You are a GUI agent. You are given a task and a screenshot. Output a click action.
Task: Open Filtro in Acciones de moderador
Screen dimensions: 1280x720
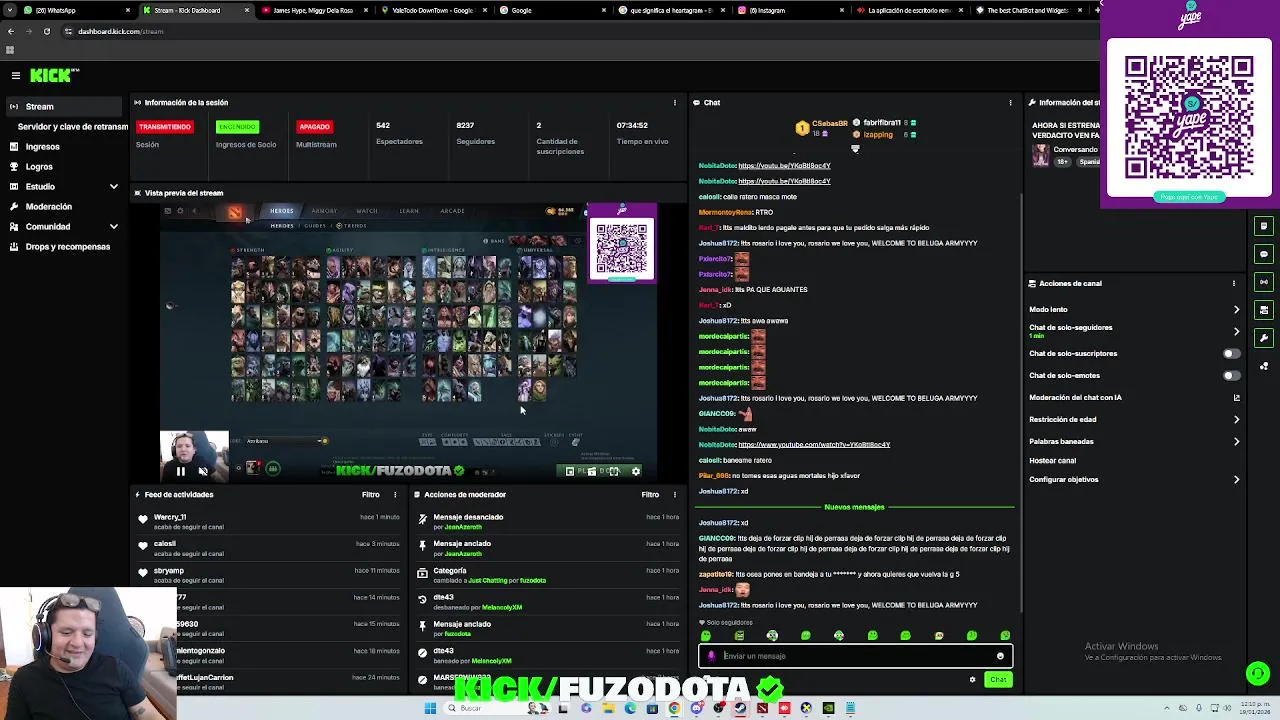pyautogui.click(x=651, y=494)
